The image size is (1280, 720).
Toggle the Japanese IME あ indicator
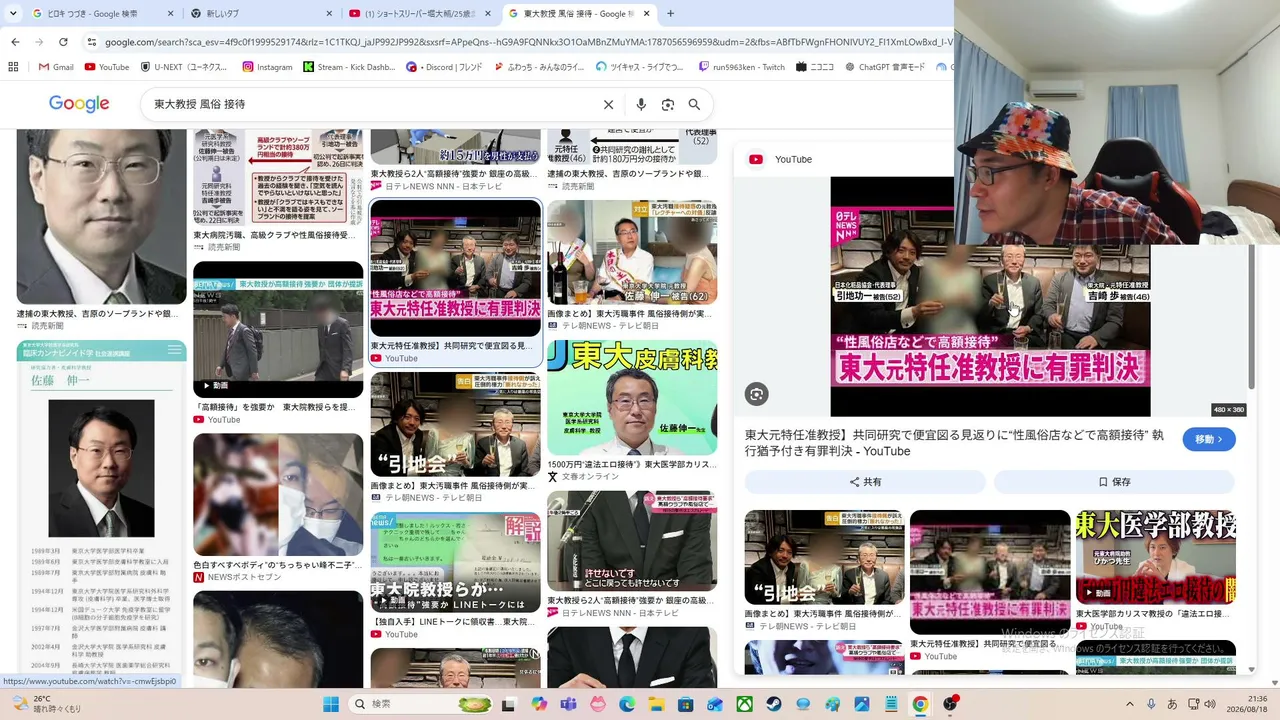coord(1172,704)
